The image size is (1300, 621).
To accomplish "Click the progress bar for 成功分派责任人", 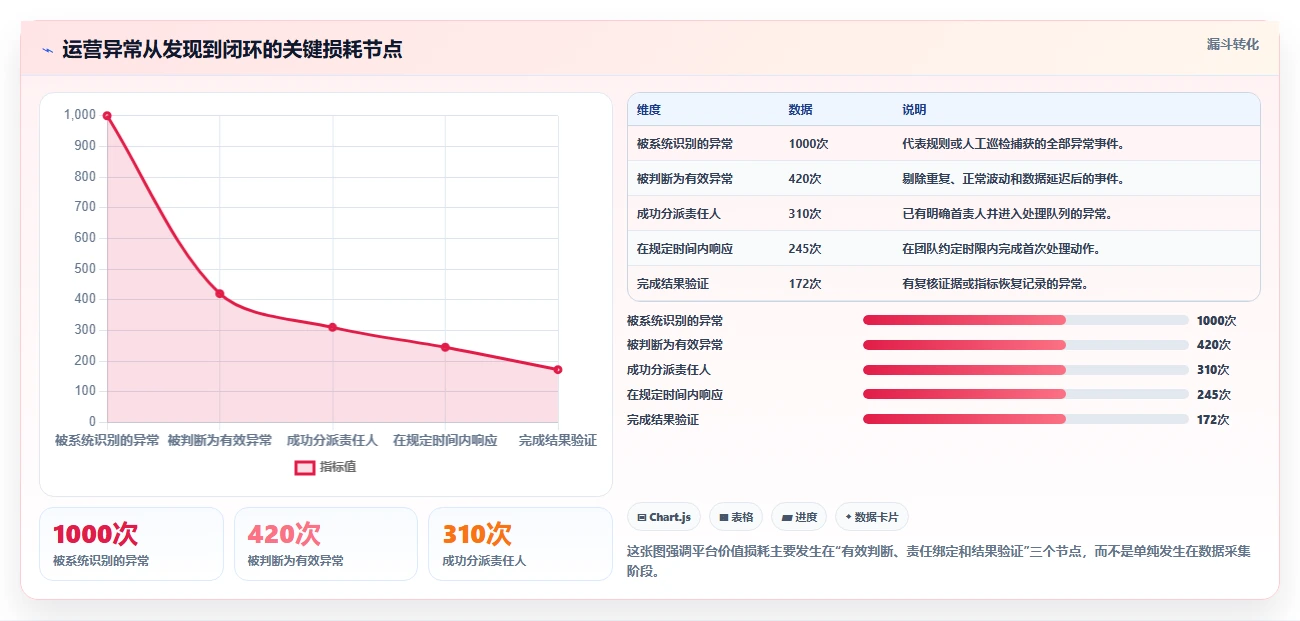I will coord(1026,370).
